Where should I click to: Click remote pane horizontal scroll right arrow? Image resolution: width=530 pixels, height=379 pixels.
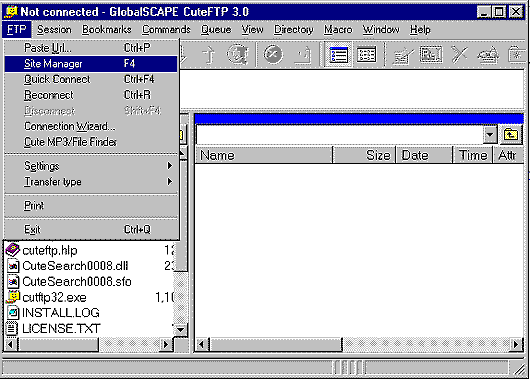click(516, 344)
